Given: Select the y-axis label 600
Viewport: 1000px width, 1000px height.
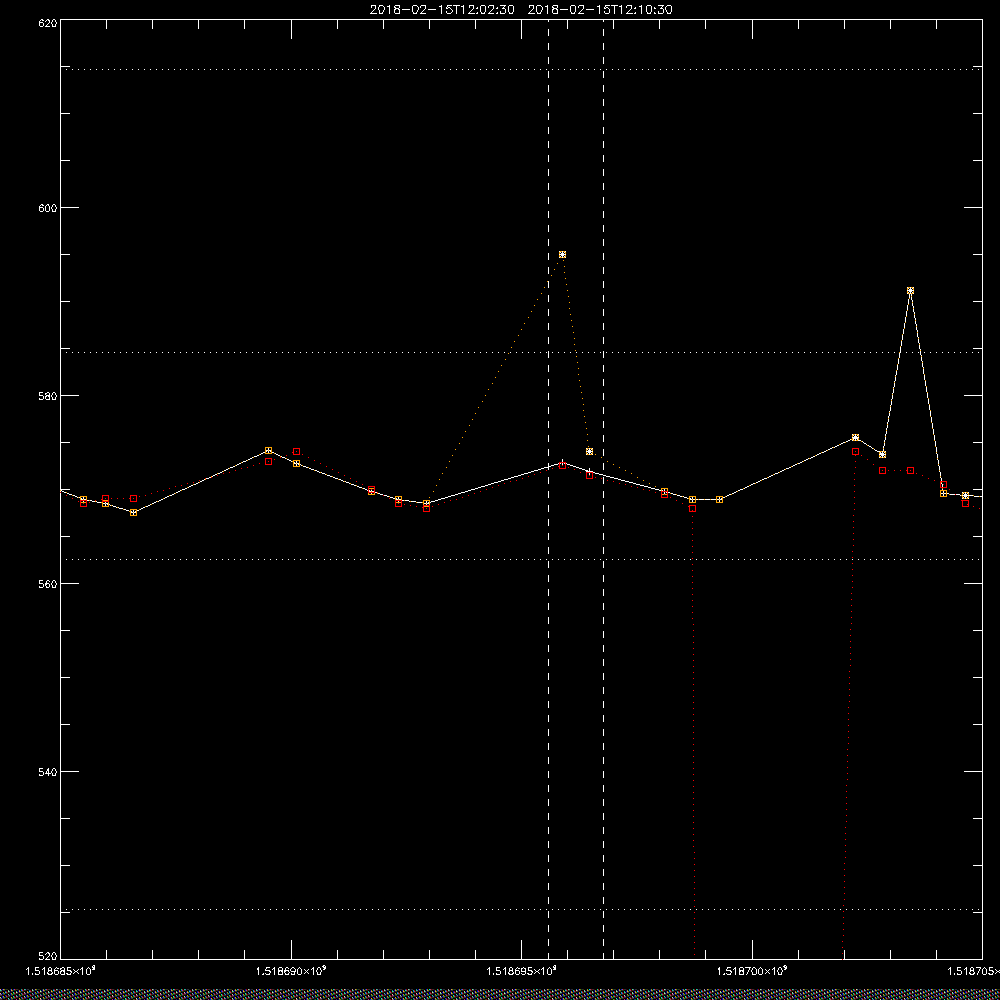Looking at the screenshot, I should click(x=48, y=208).
